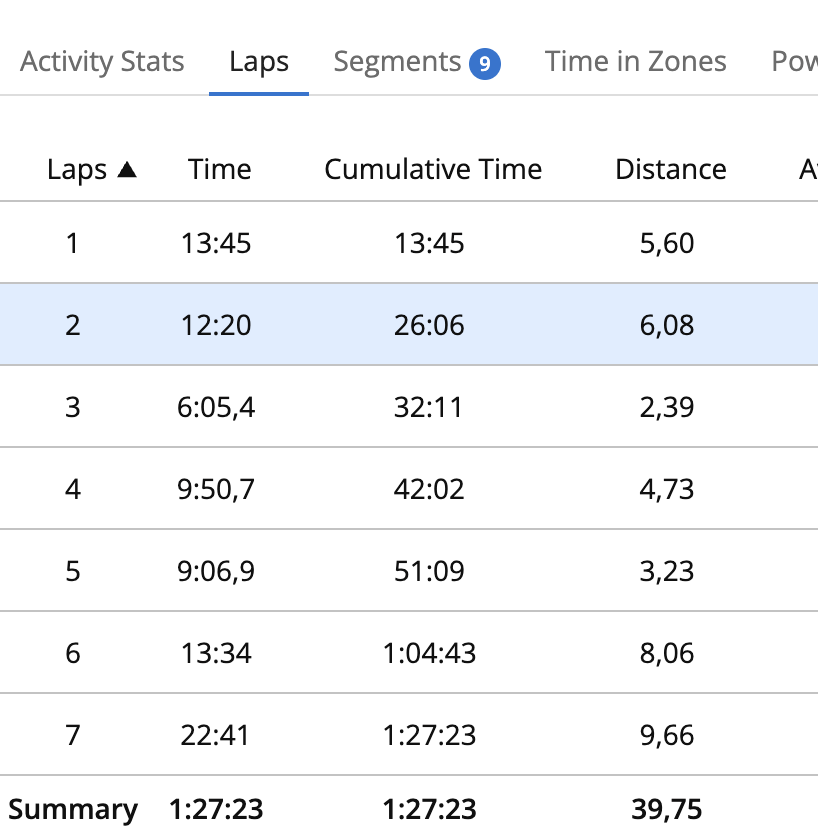Select the Laps tab
The width and height of the screenshot is (818, 836).
click(258, 62)
